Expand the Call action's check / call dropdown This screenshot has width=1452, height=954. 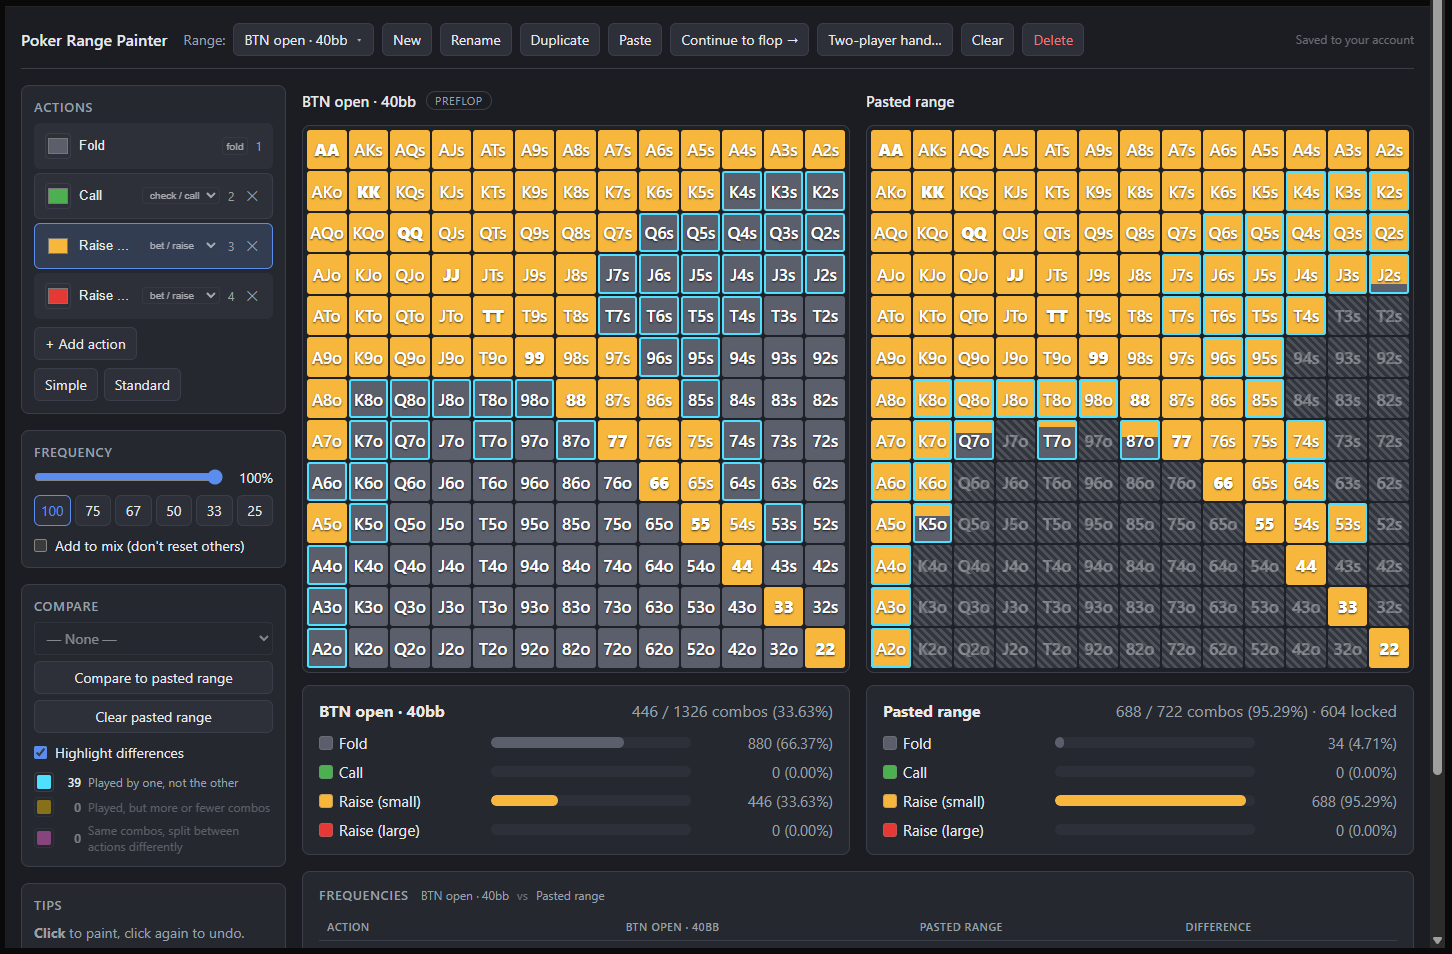(182, 196)
